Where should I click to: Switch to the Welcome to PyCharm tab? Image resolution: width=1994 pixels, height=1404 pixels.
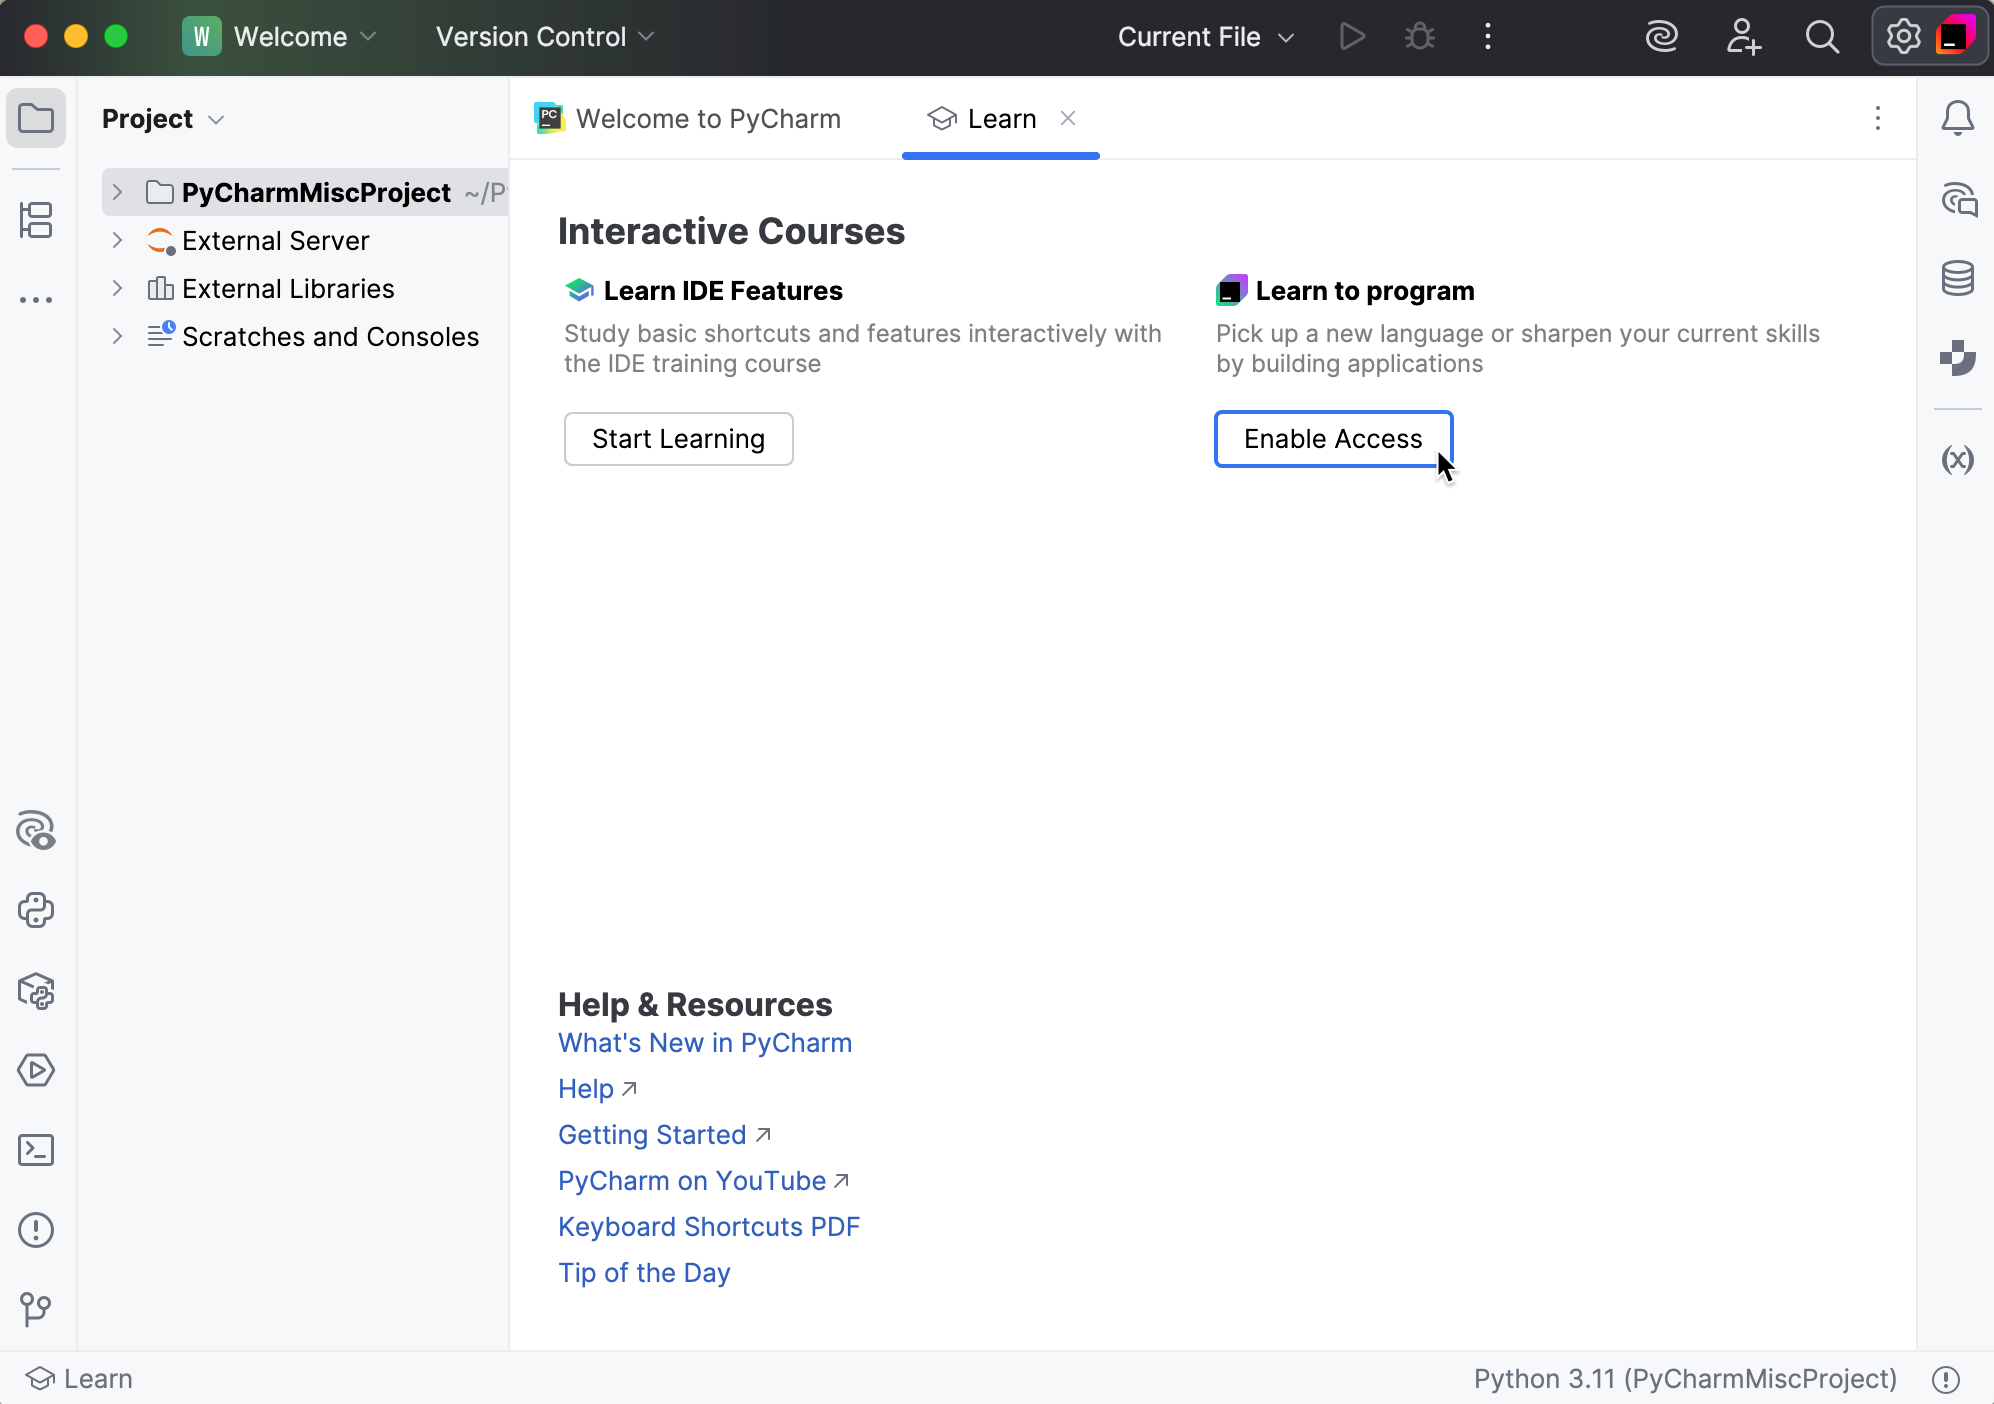[708, 118]
